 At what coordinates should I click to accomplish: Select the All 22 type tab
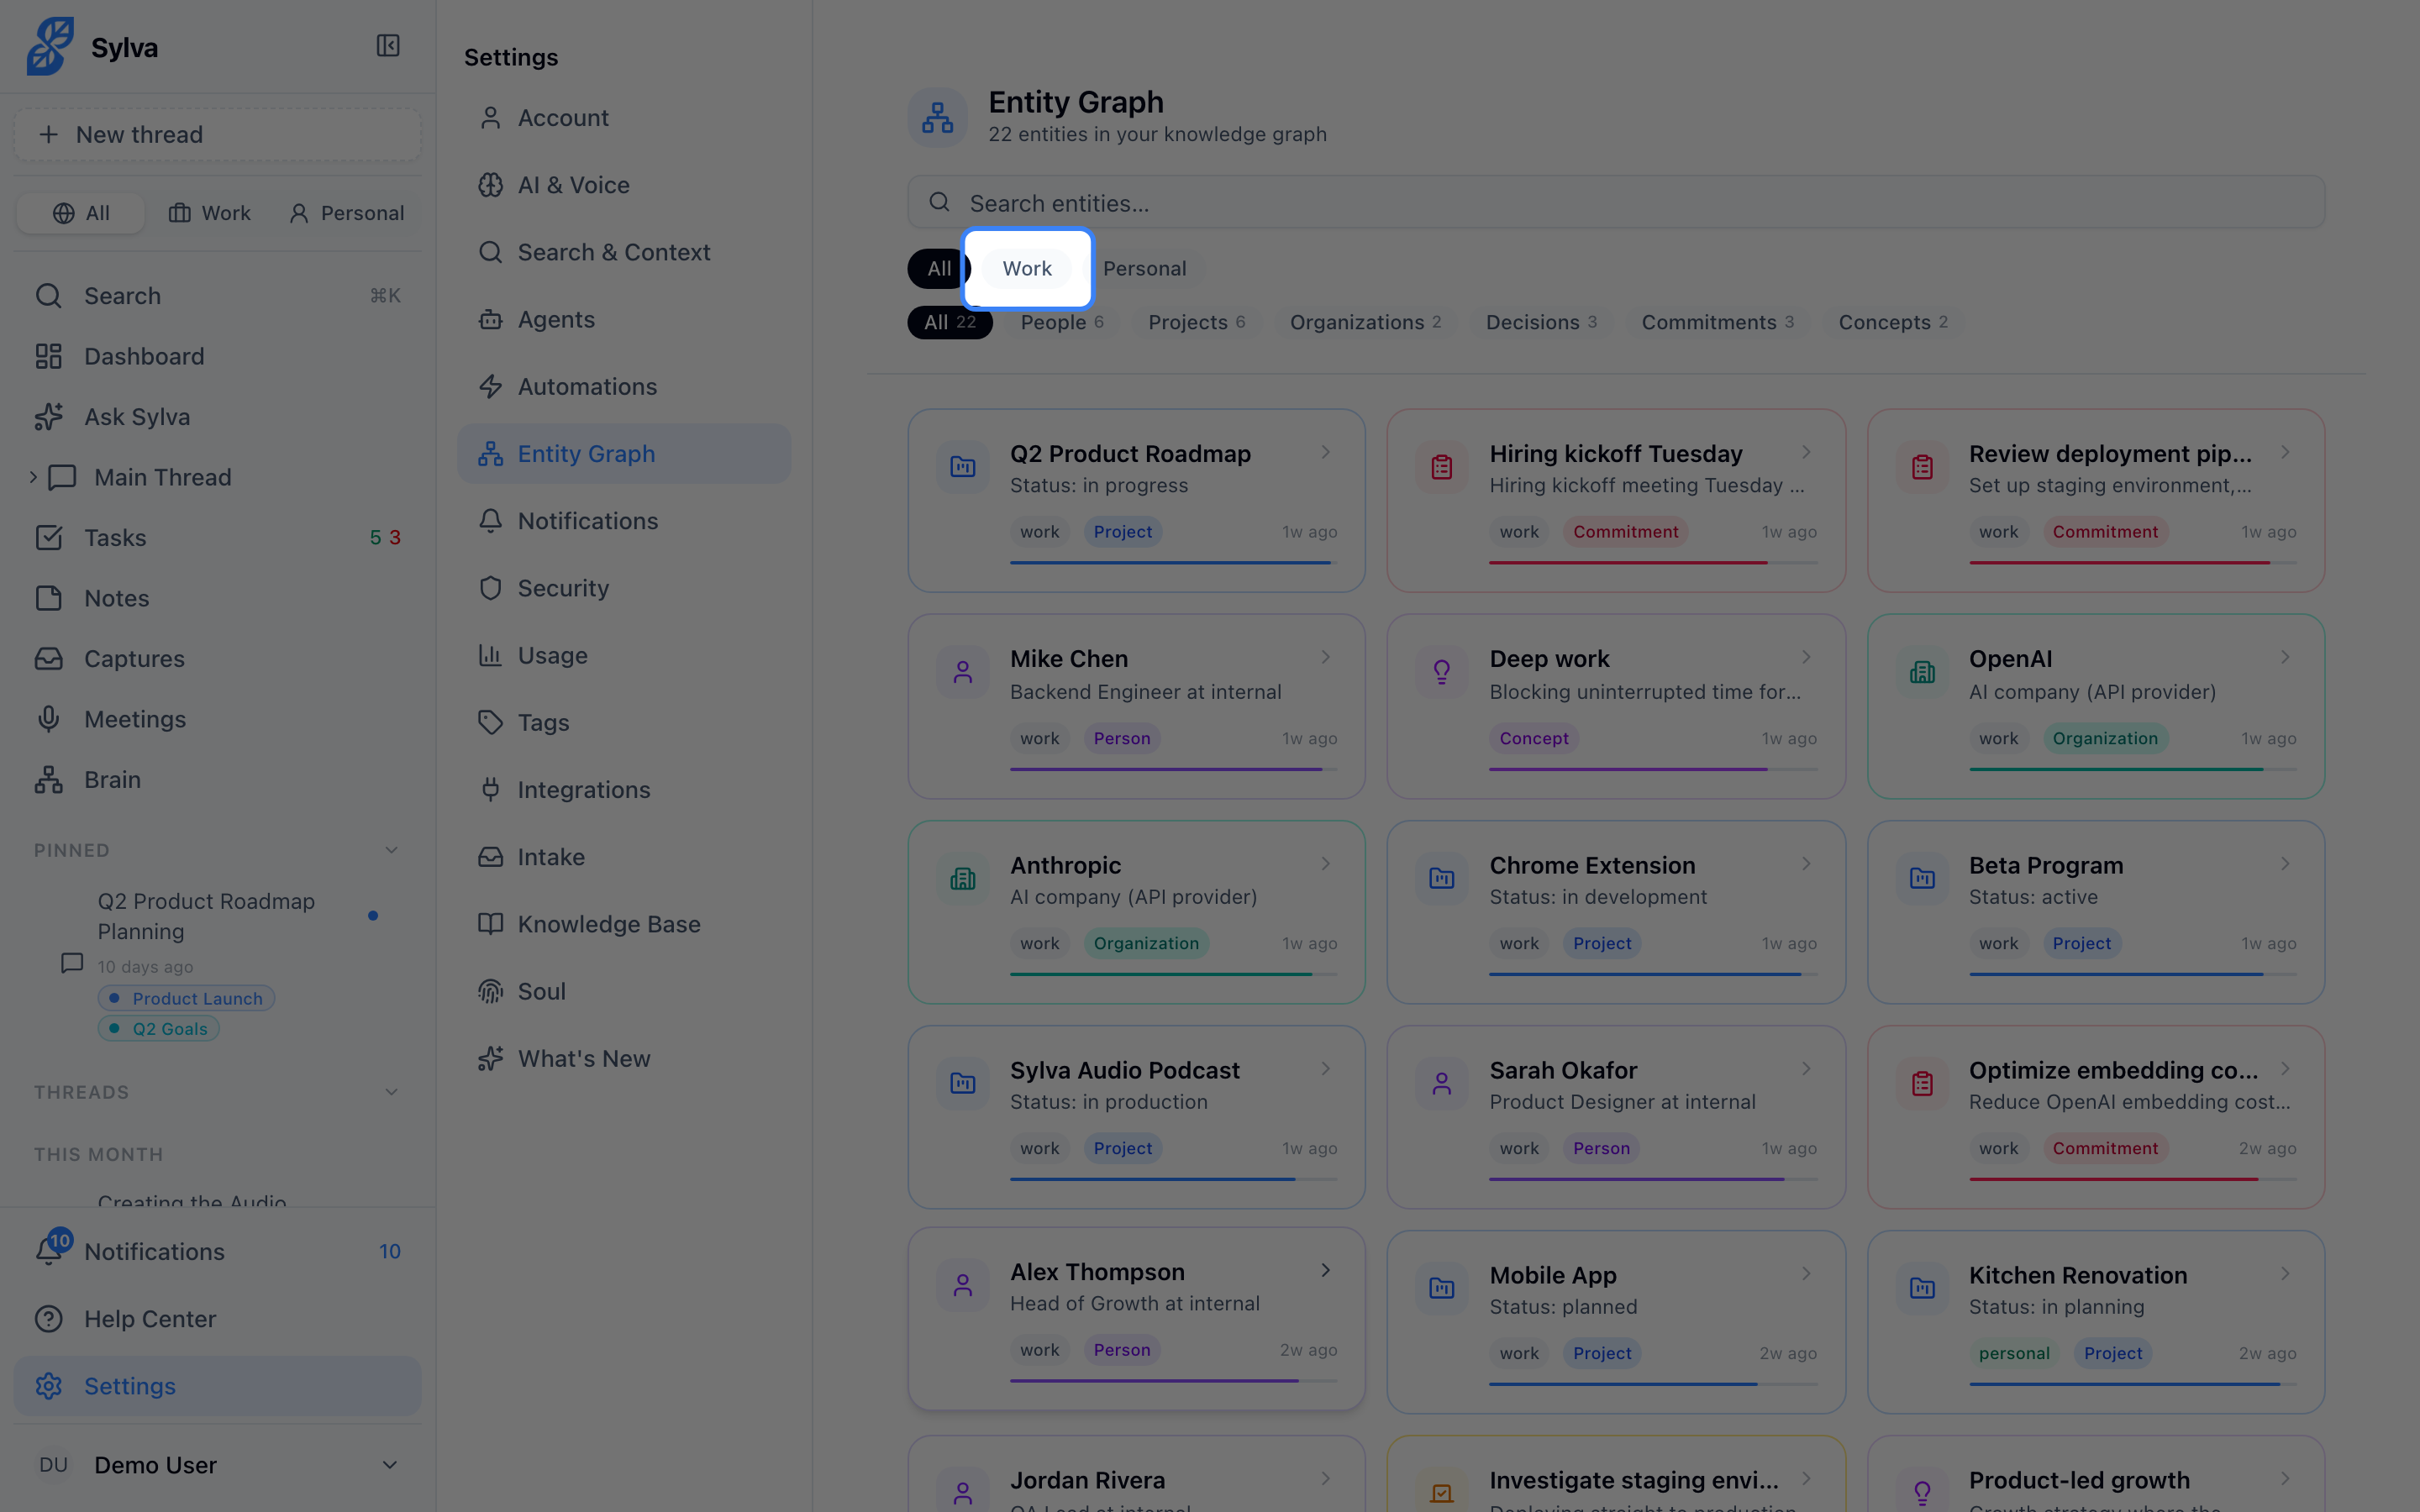click(x=949, y=322)
